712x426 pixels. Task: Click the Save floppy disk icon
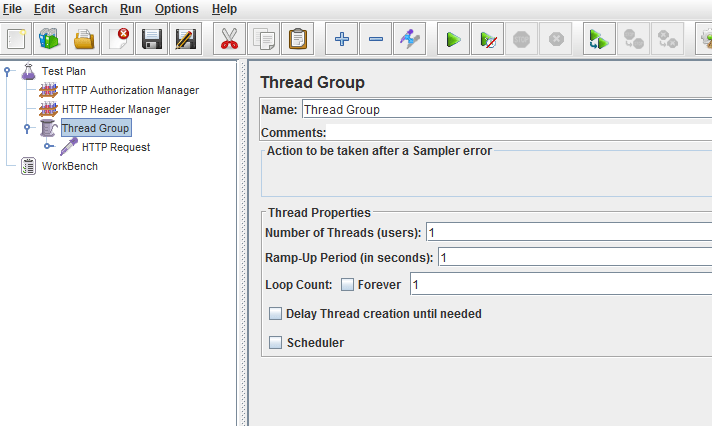152,40
